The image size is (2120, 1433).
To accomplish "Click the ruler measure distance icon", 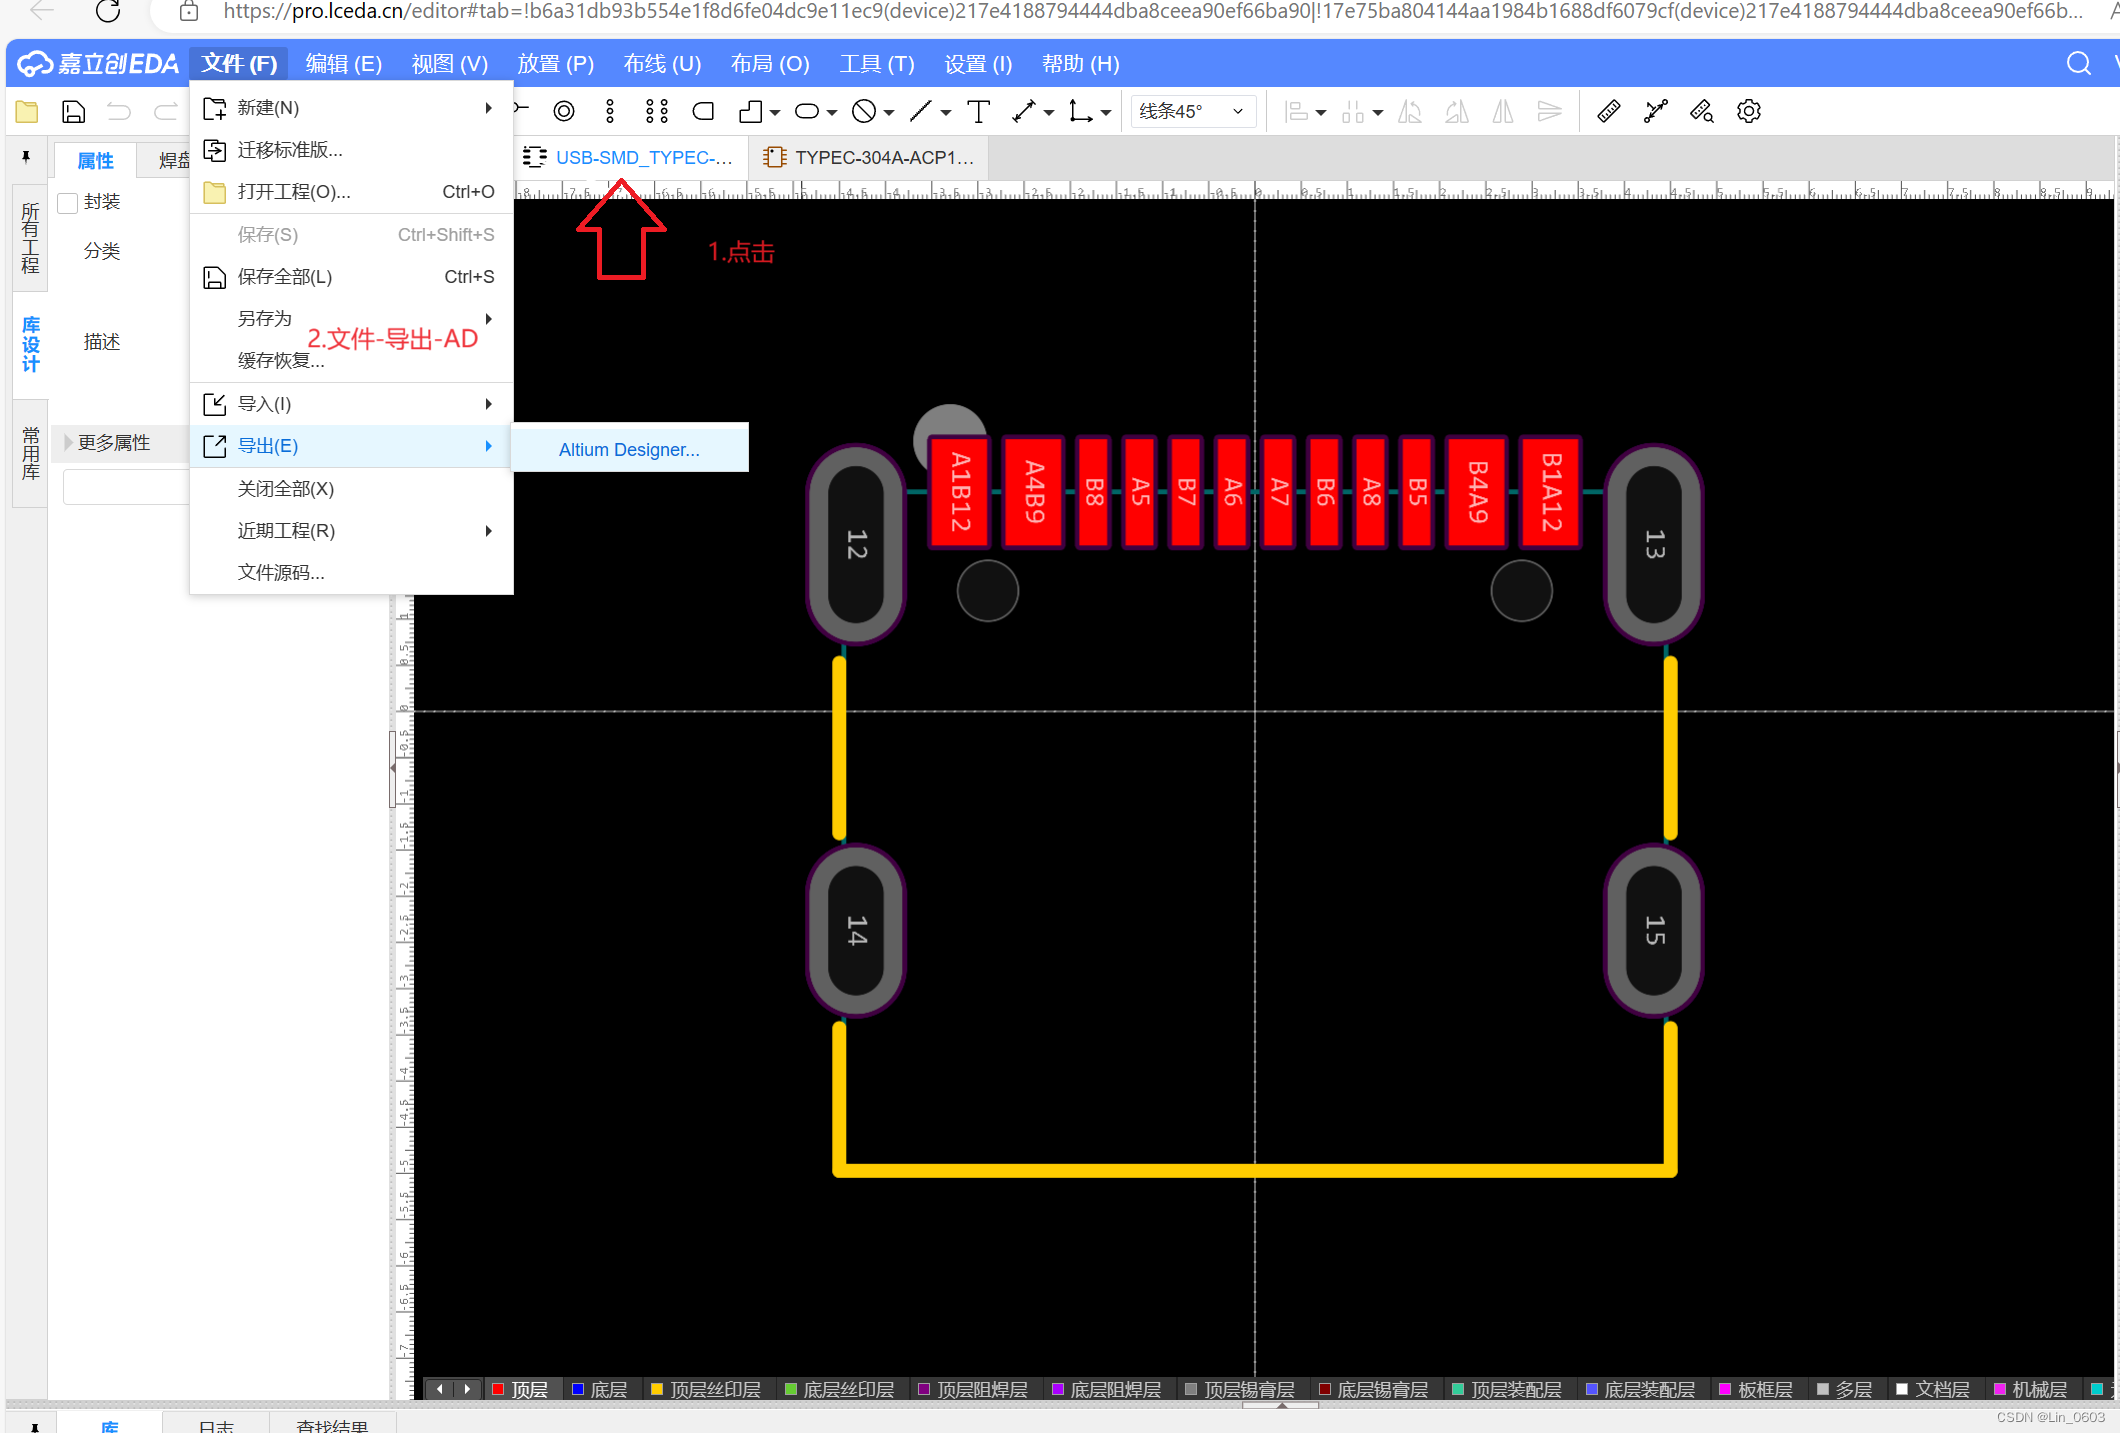I will [x=1608, y=111].
